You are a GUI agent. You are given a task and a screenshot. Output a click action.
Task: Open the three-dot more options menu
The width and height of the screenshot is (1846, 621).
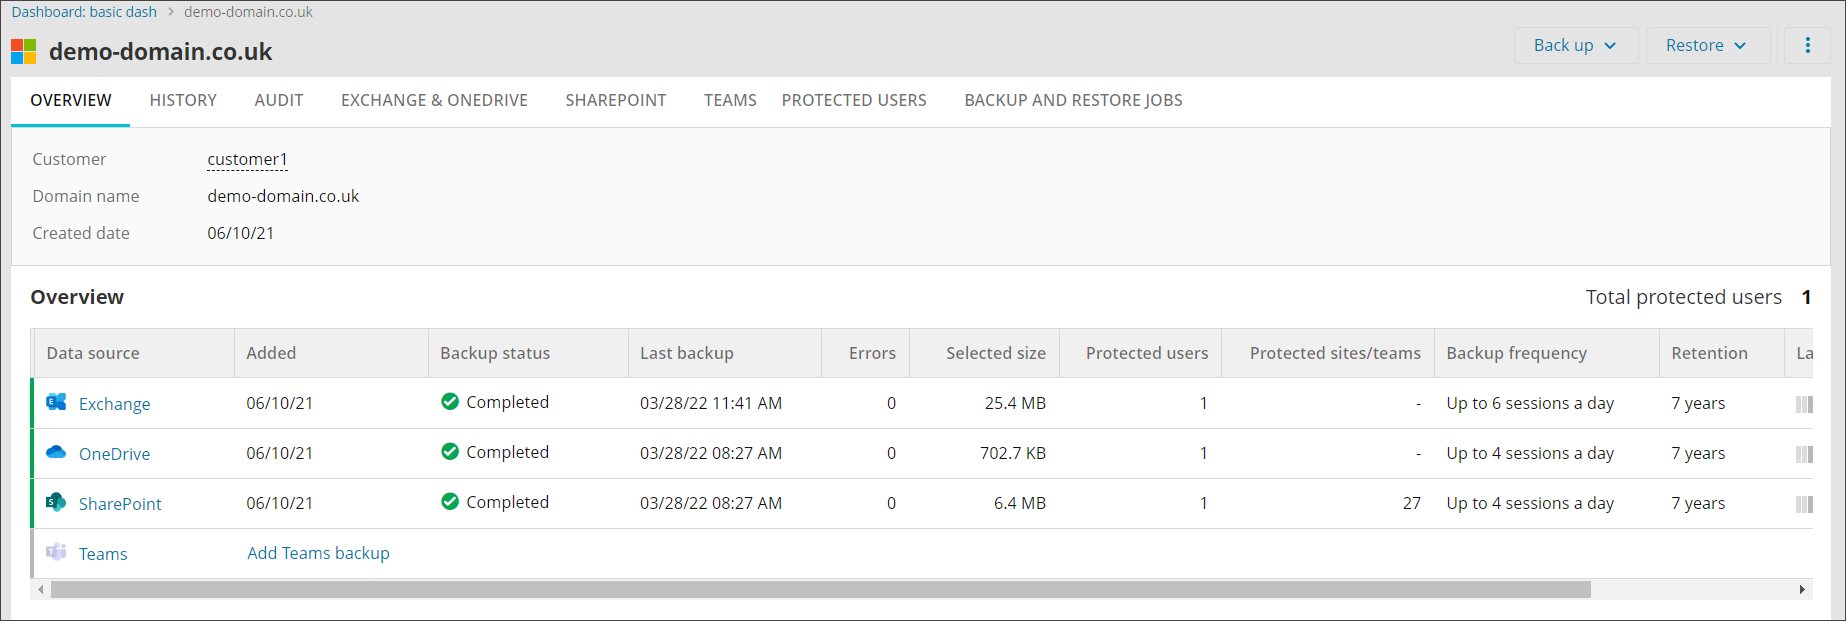[x=1807, y=45]
